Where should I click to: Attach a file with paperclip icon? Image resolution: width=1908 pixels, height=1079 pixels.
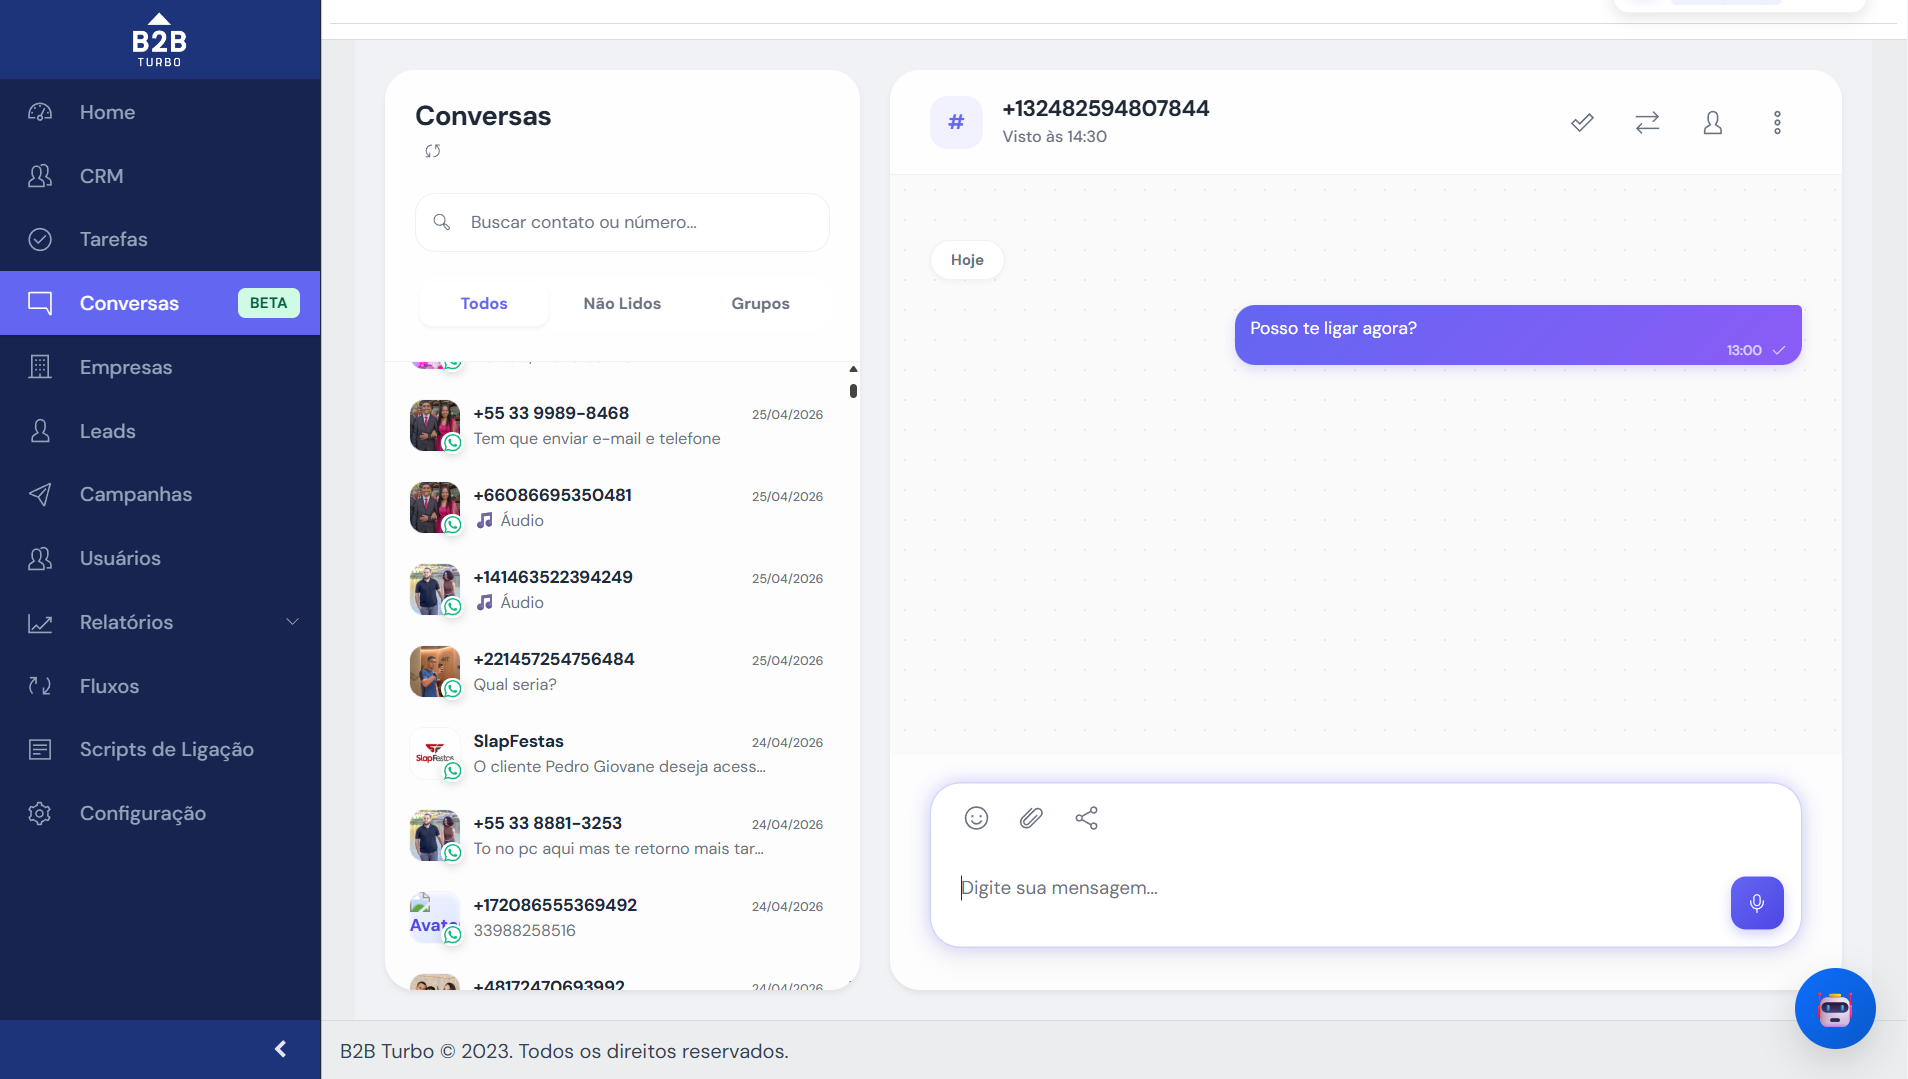coord(1031,818)
